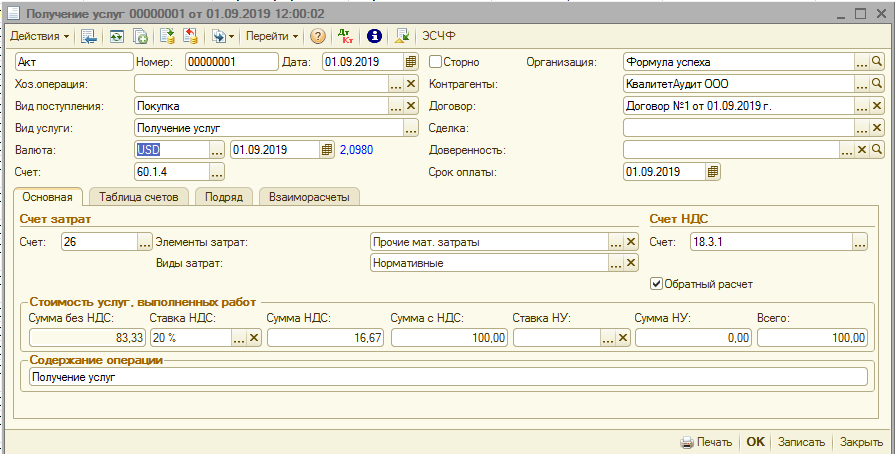Switch to the Таблица счетов tab
895x454 pixels.
(x=138, y=197)
